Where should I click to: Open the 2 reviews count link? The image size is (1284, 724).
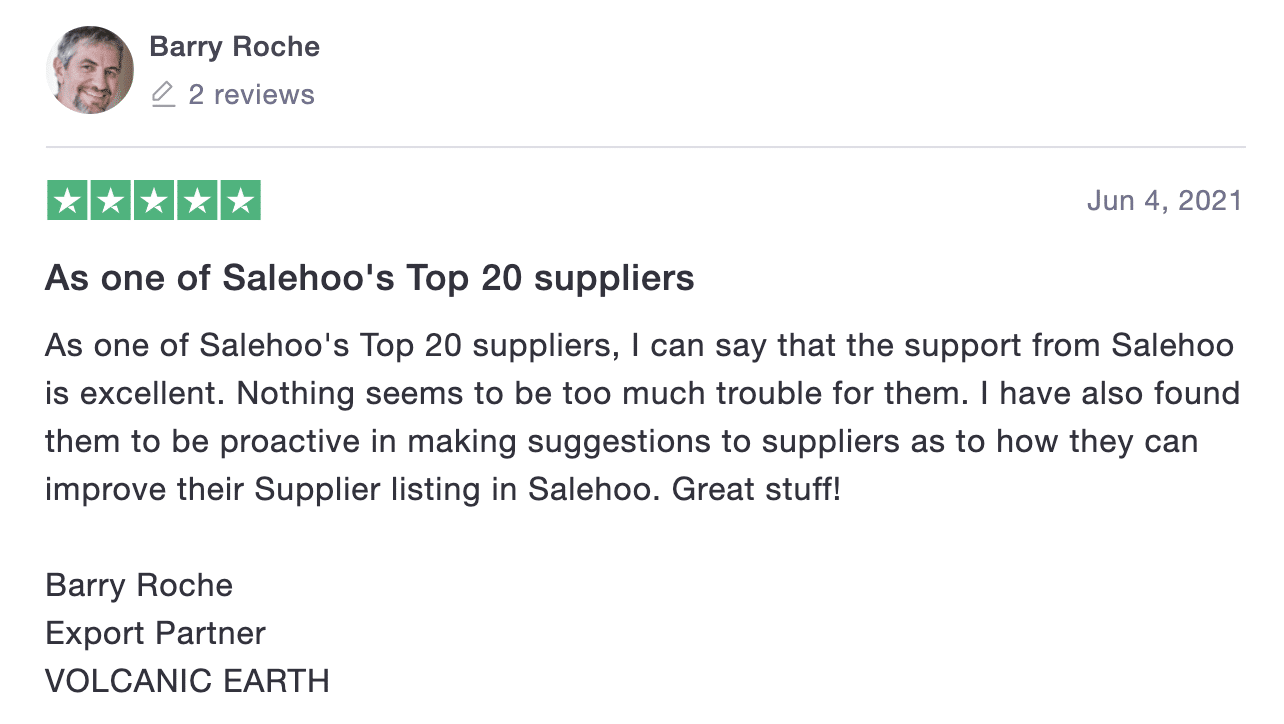click(x=251, y=95)
